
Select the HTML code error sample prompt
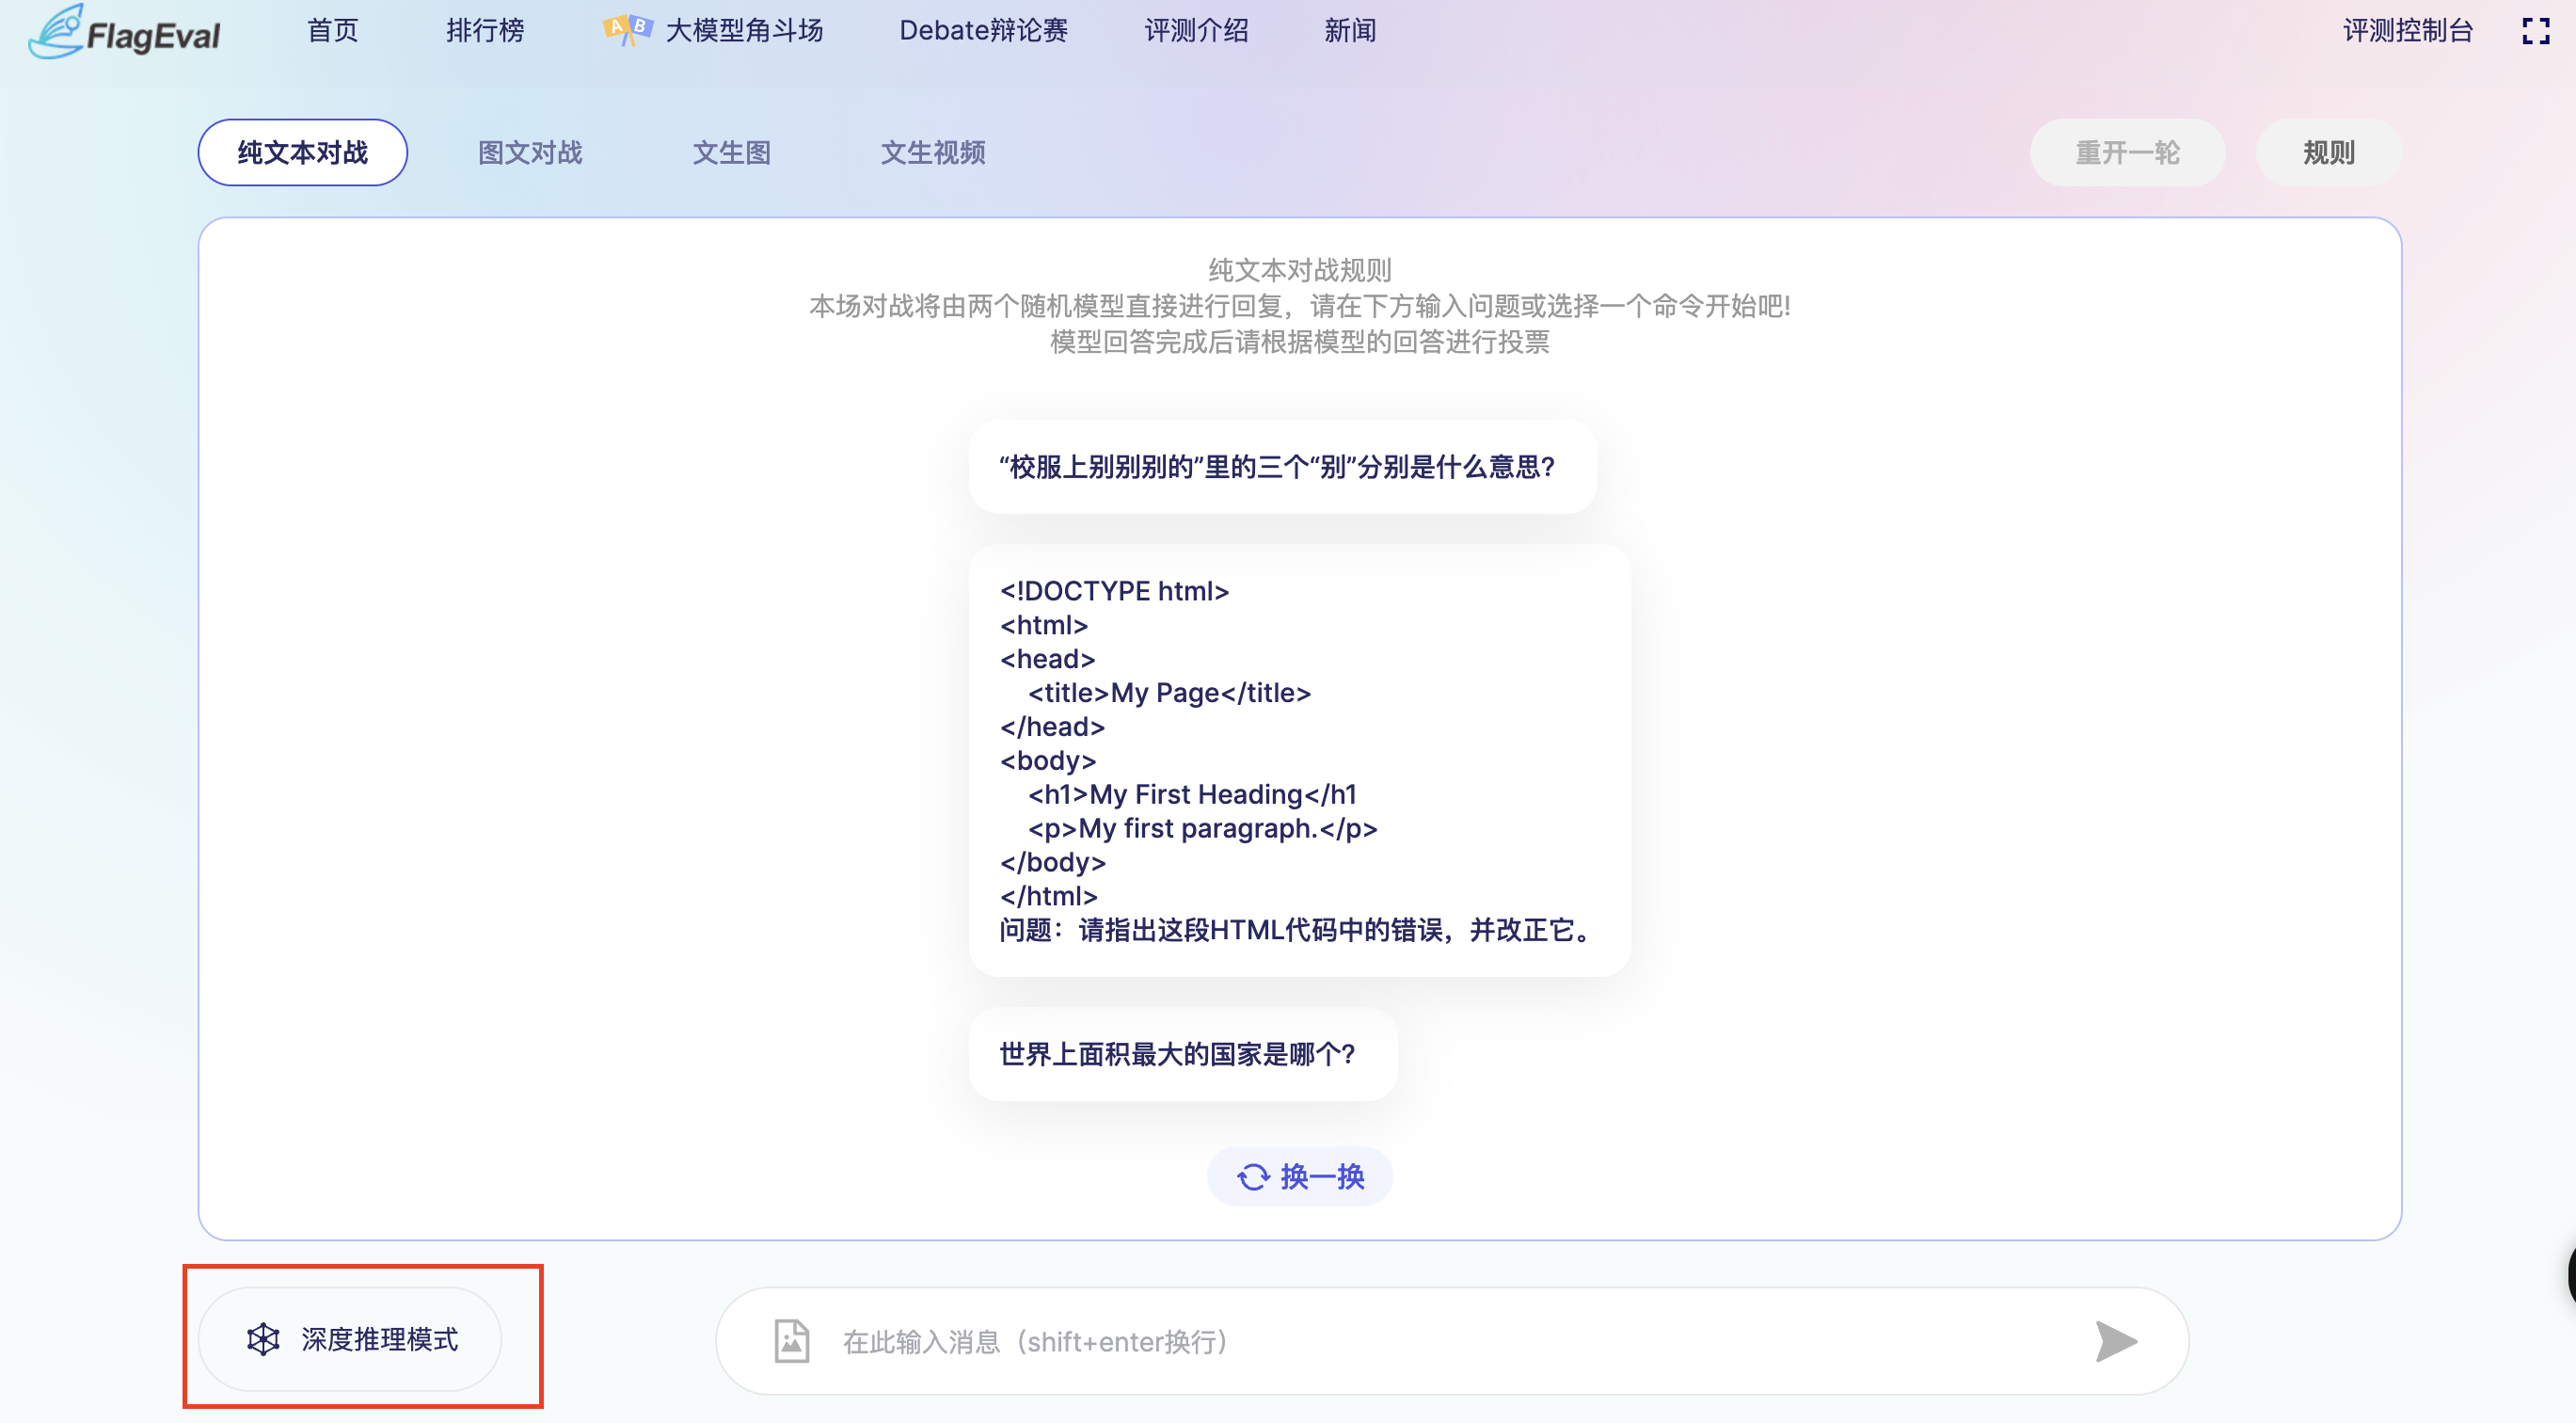pyautogui.click(x=1298, y=760)
